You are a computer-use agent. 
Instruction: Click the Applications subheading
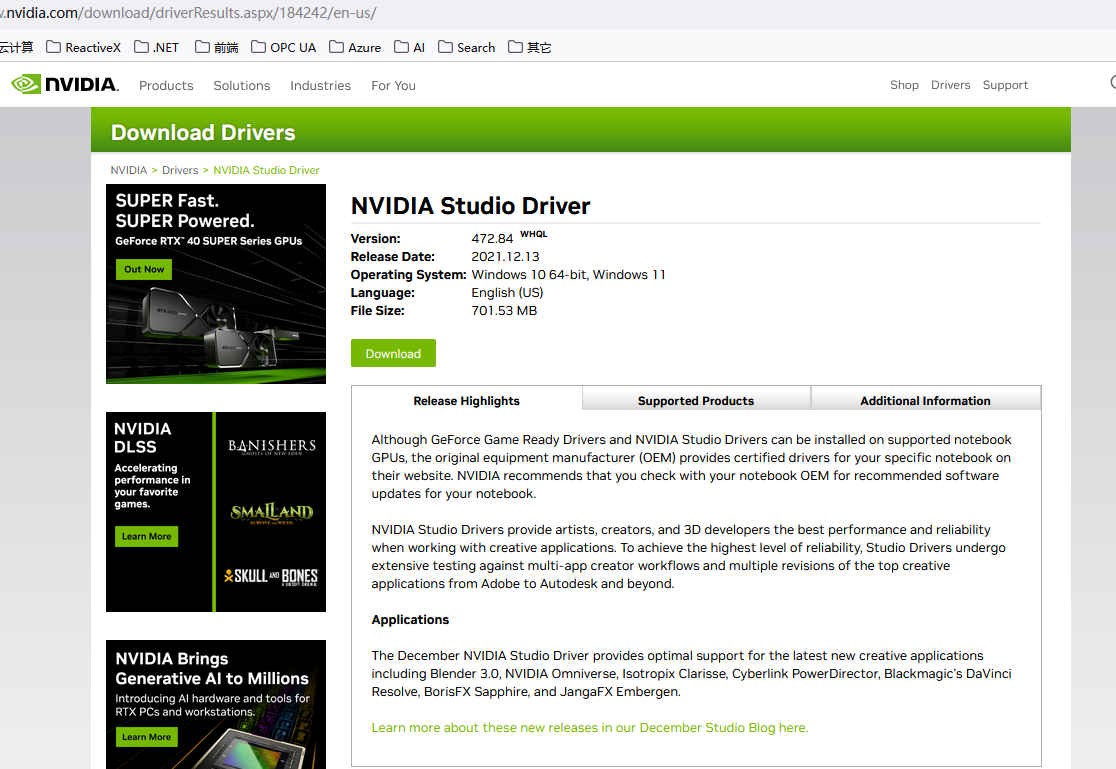coord(410,619)
